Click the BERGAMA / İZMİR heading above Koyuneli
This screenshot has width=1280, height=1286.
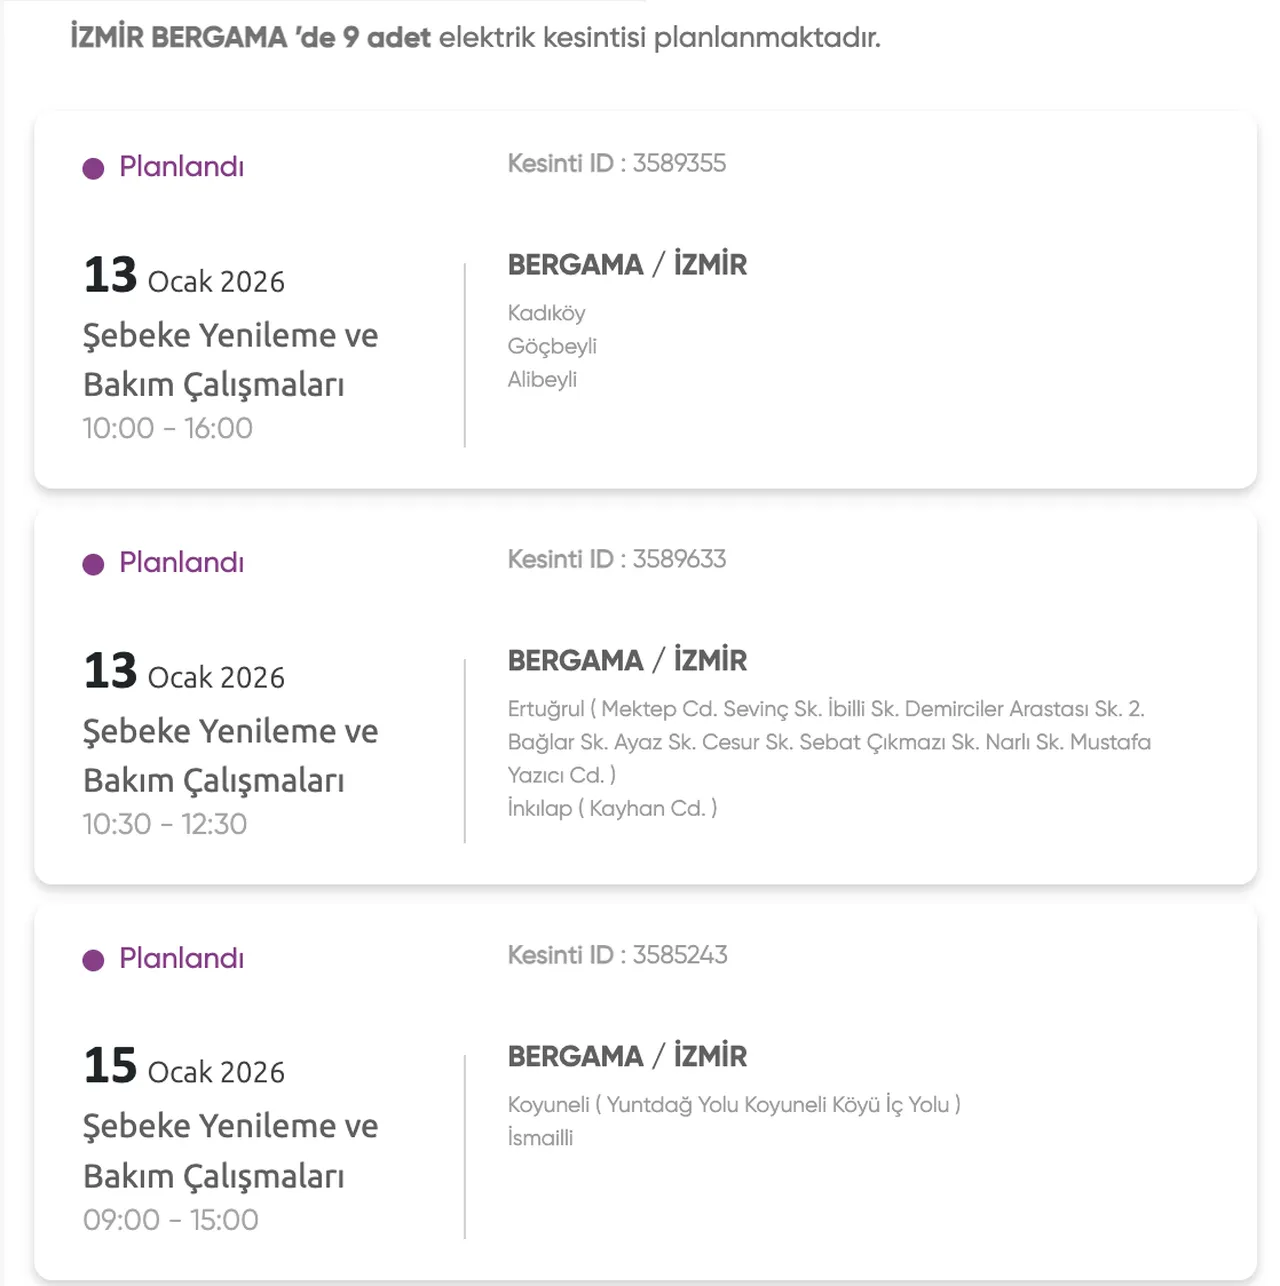[627, 1056]
